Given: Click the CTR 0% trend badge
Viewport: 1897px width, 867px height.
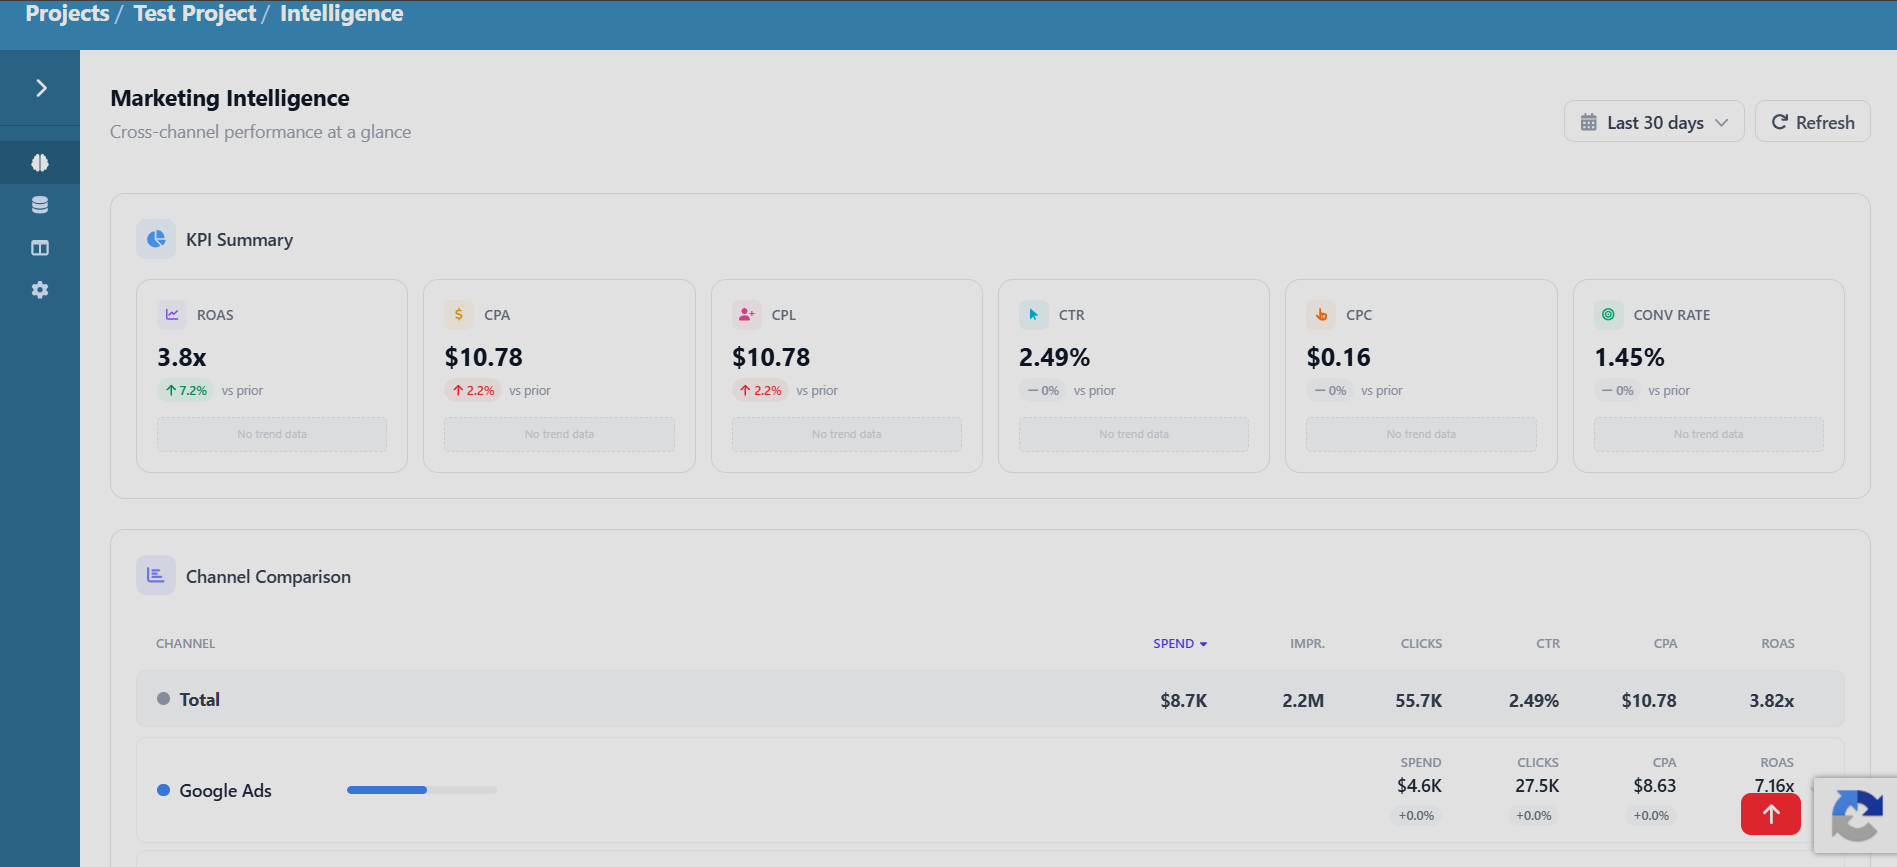Looking at the screenshot, I should (x=1043, y=391).
